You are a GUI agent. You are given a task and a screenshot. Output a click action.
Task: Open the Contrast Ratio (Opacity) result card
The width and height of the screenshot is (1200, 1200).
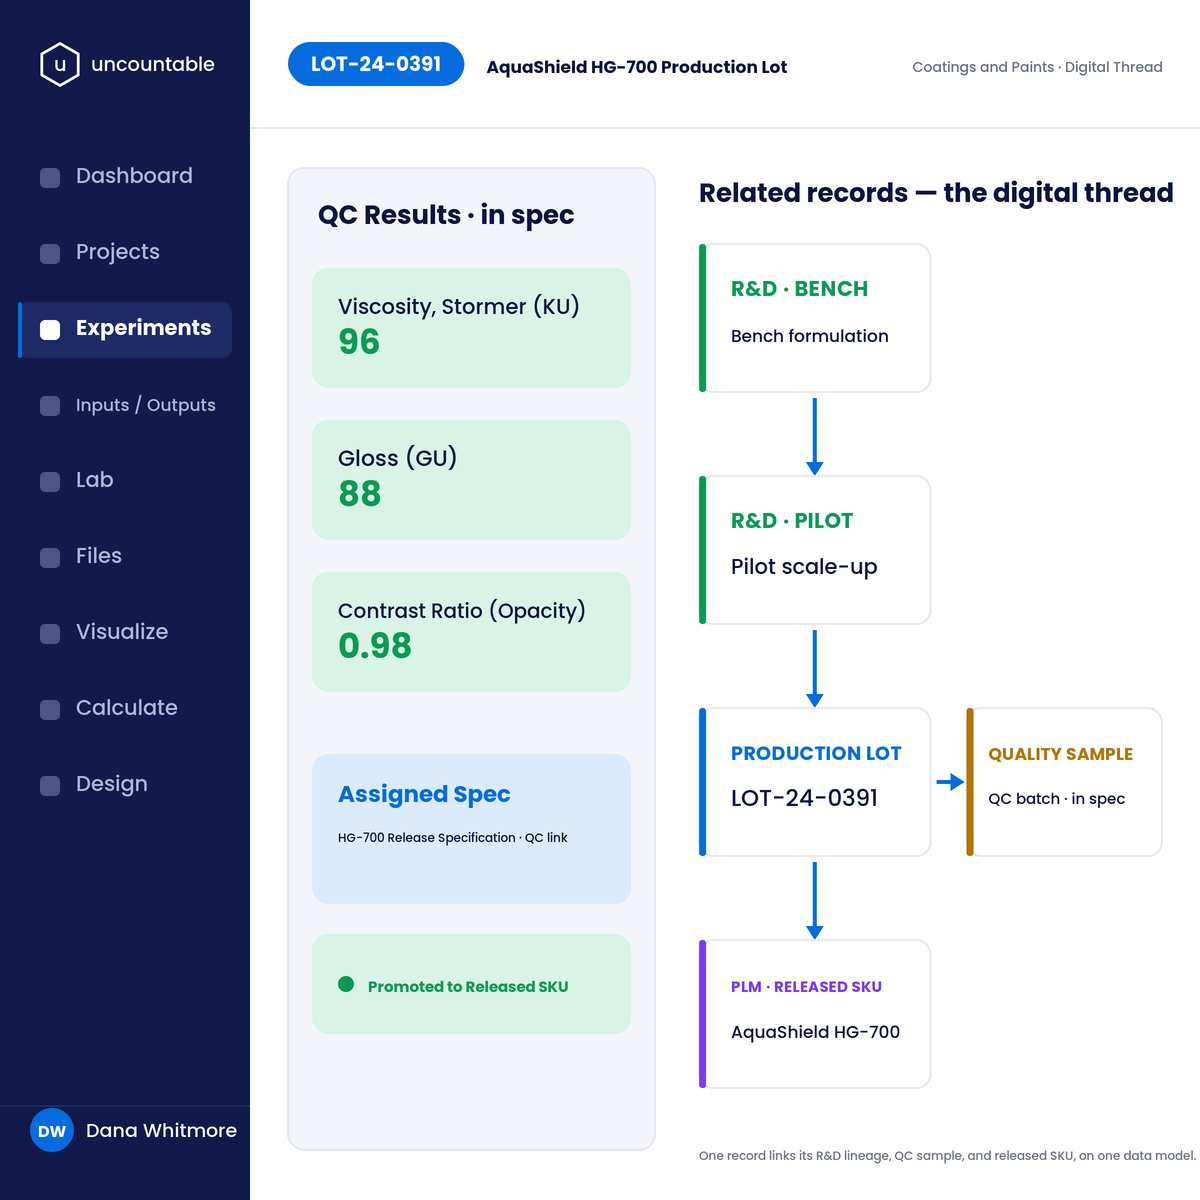coord(471,632)
